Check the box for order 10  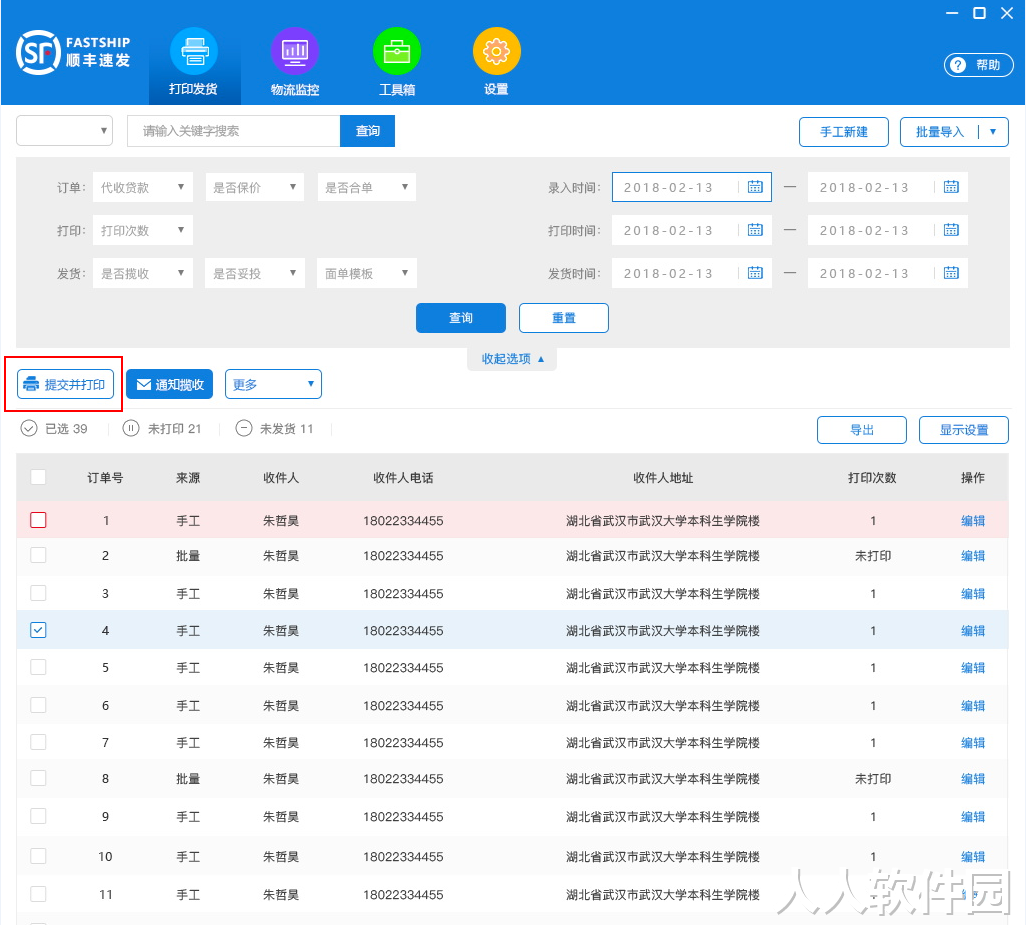tap(39, 856)
